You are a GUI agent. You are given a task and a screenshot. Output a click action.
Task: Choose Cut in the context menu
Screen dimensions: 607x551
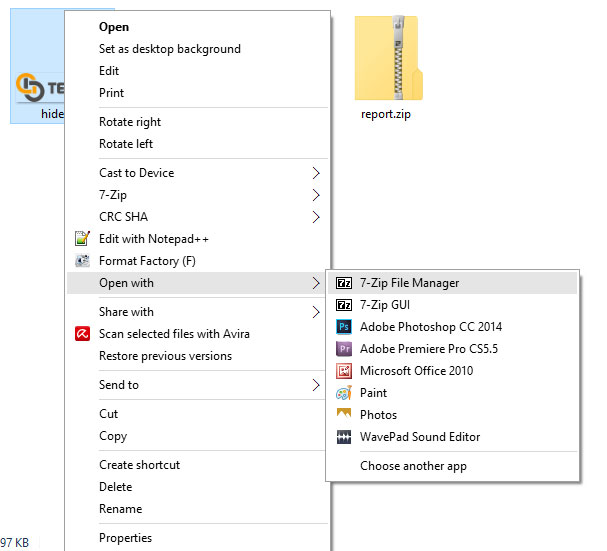coord(197,414)
